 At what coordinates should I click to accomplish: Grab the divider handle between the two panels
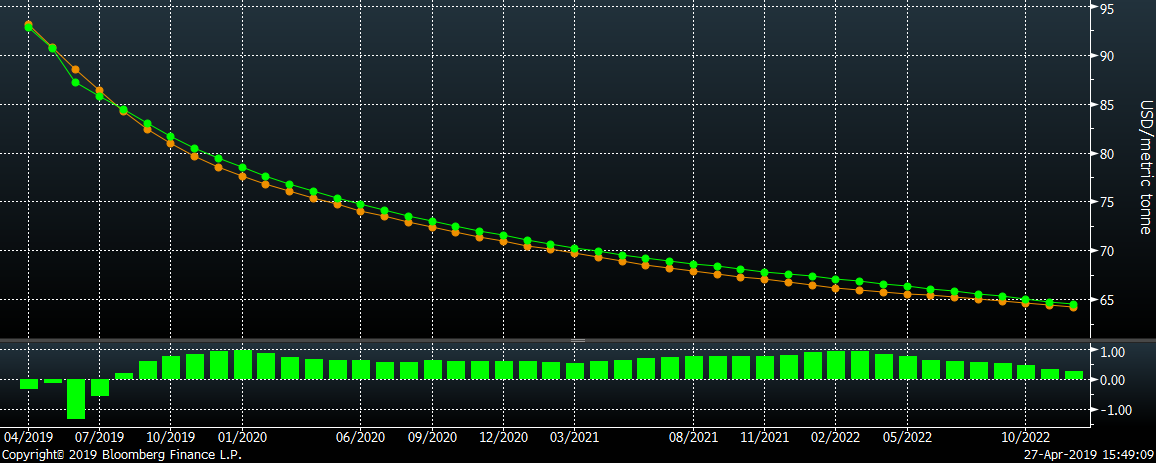[576, 341]
